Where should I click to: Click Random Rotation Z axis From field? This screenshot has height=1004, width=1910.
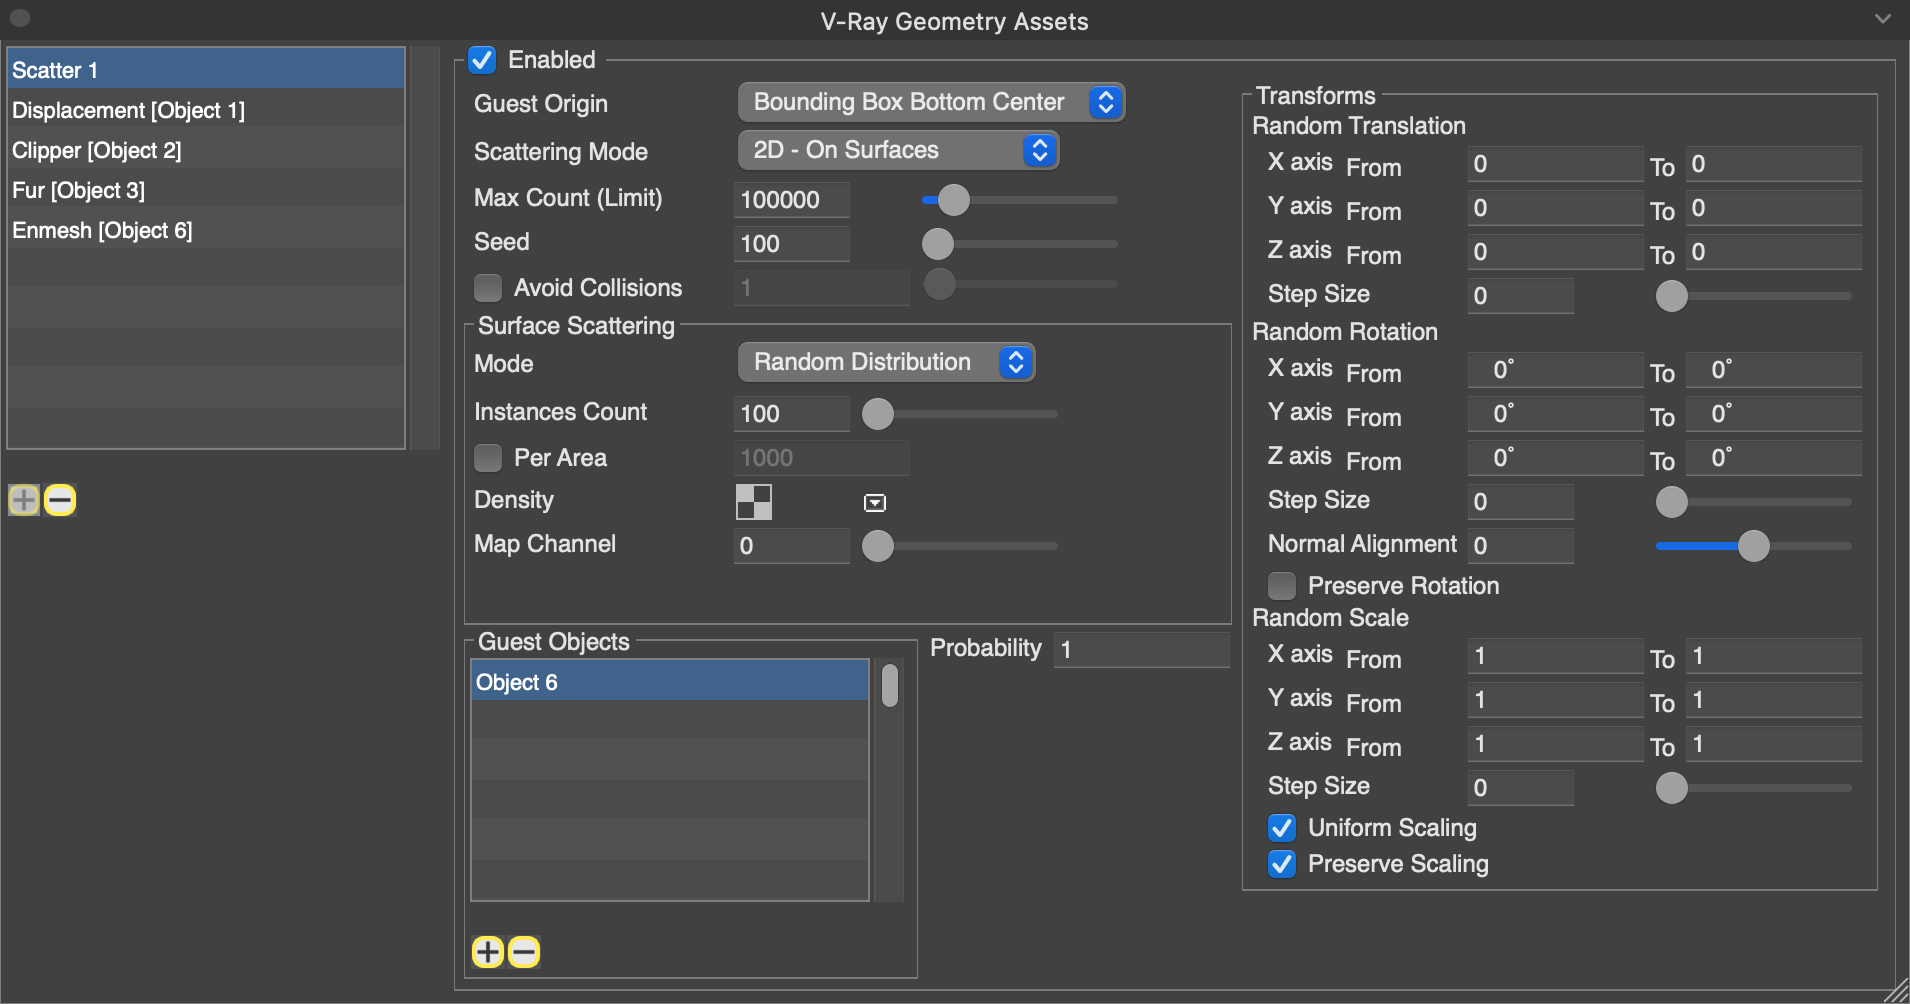tap(1556, 458)
